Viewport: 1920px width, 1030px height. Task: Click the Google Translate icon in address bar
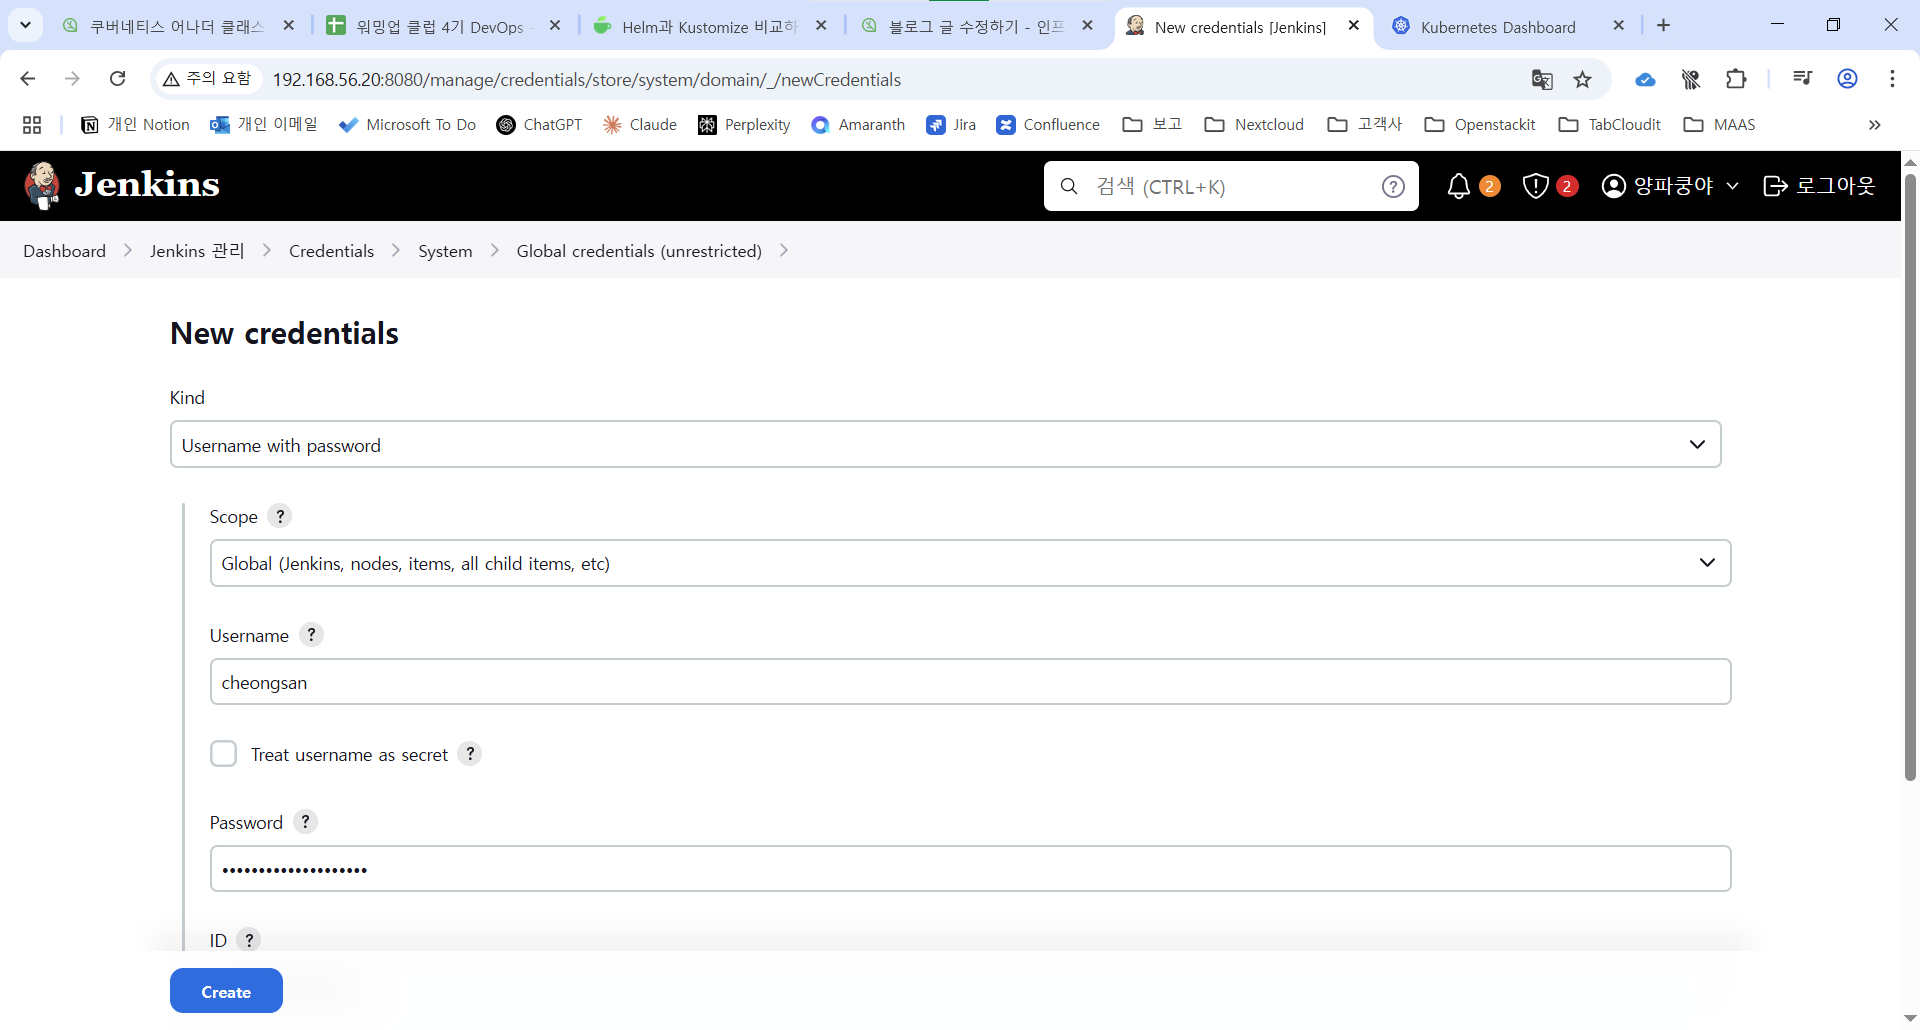[x=1542, y=79]
